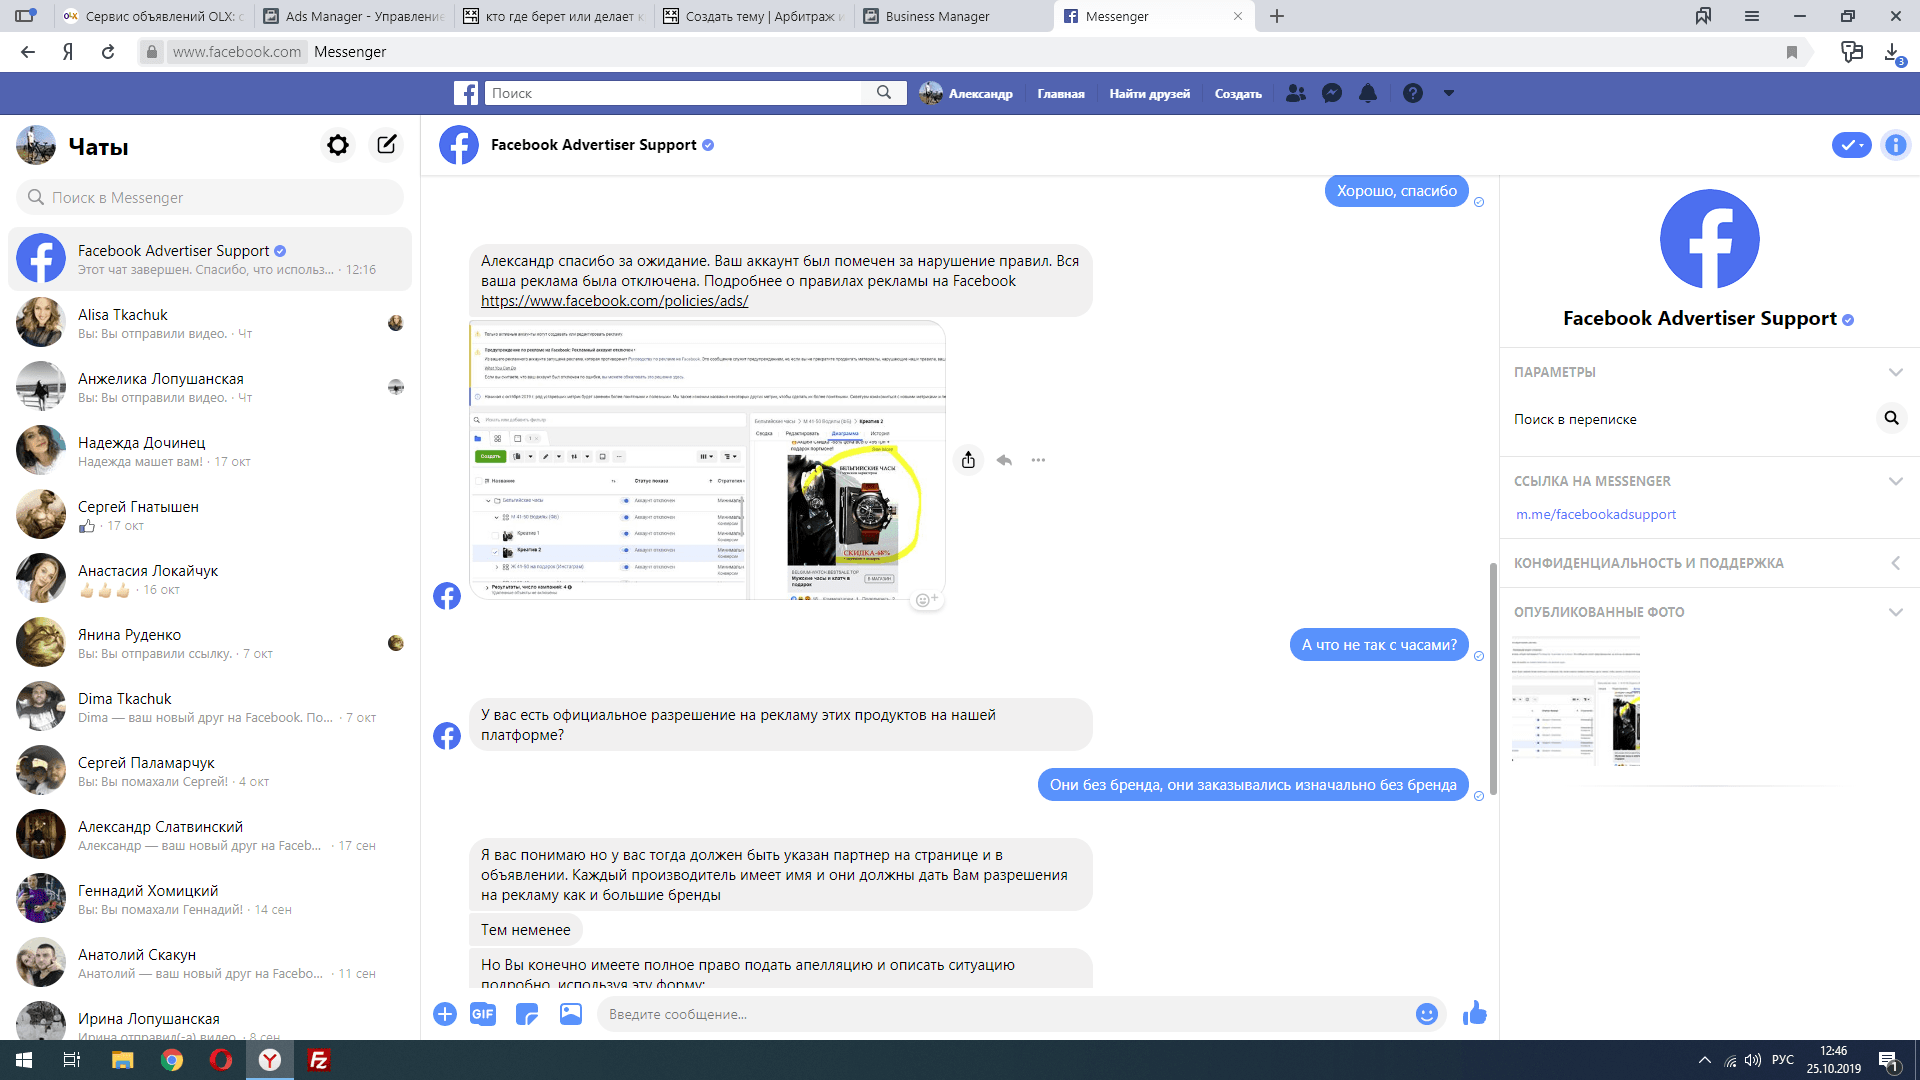Open plus attachments menu

(445, 1014)
